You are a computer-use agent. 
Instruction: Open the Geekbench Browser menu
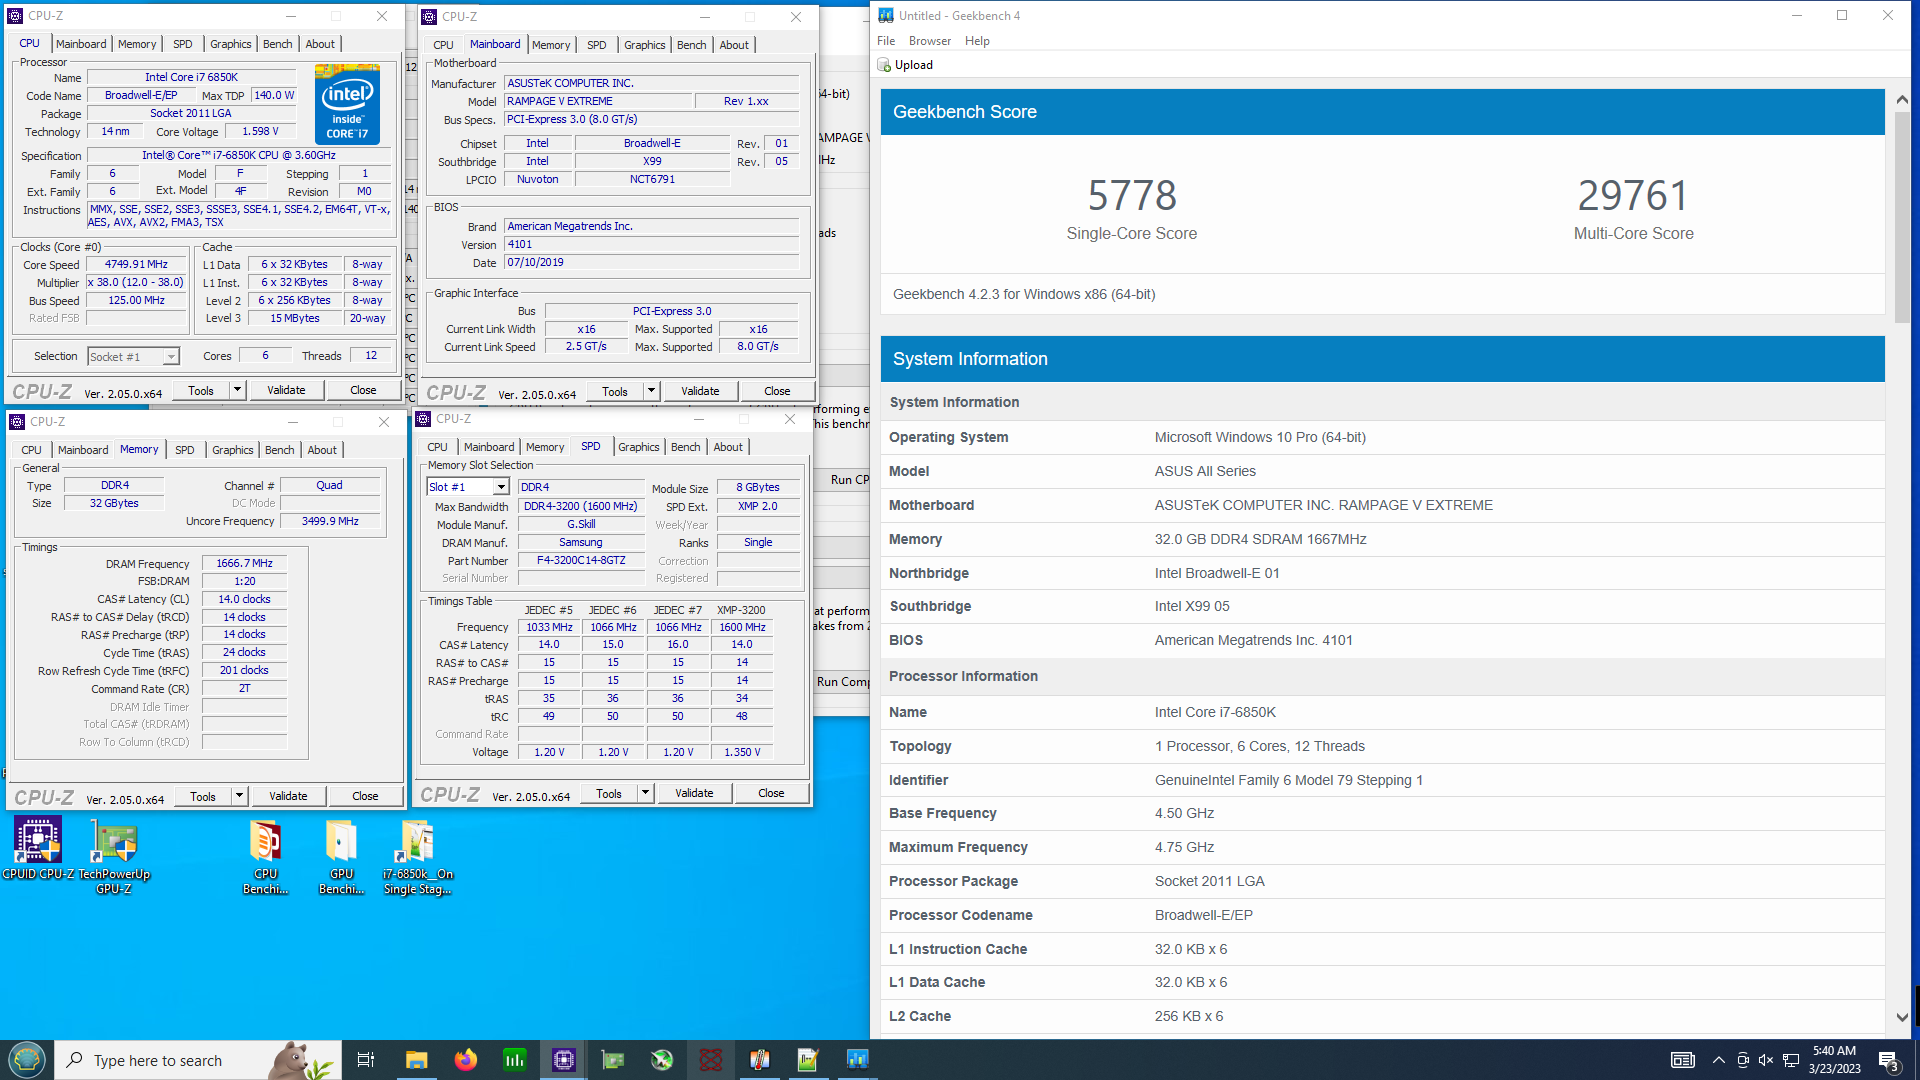coord(930,41)
